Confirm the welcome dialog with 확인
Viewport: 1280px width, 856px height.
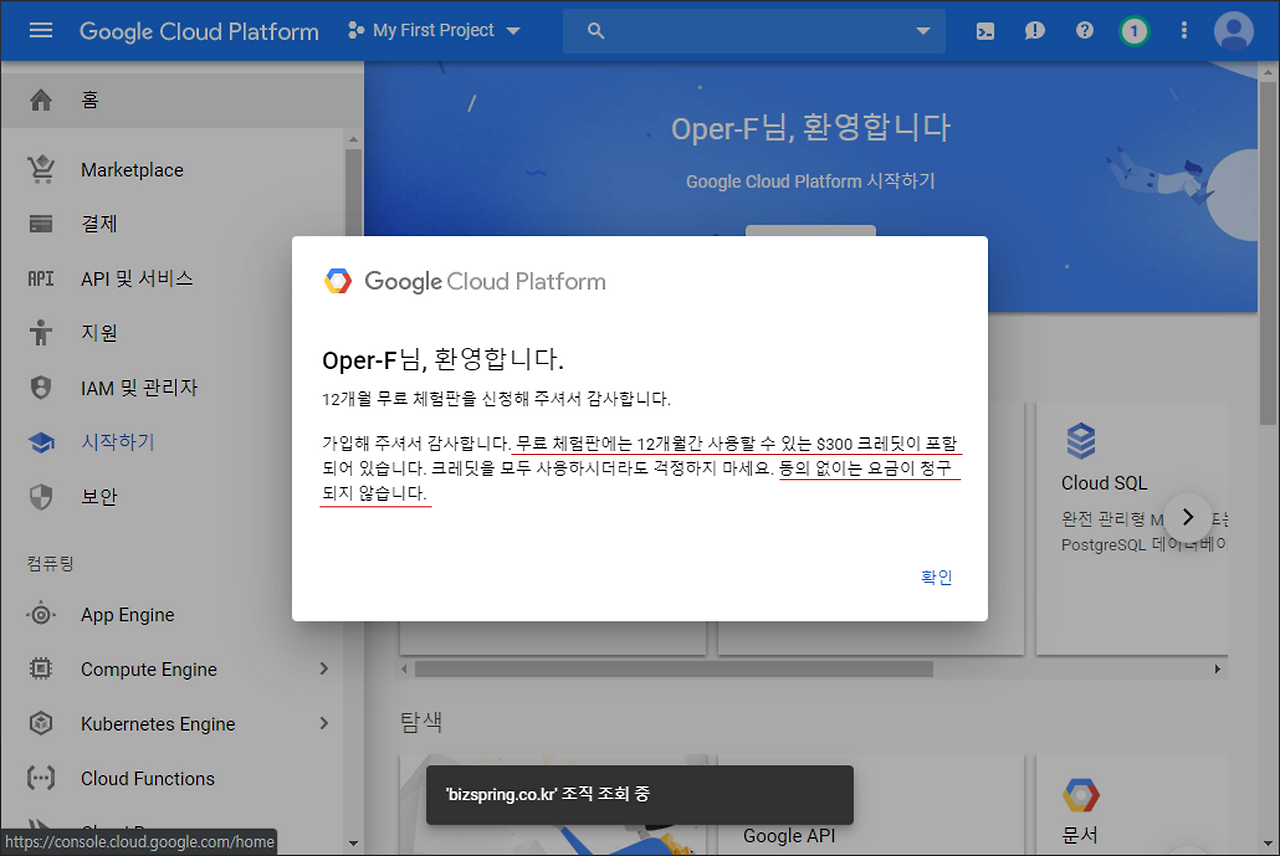(937, 577)
